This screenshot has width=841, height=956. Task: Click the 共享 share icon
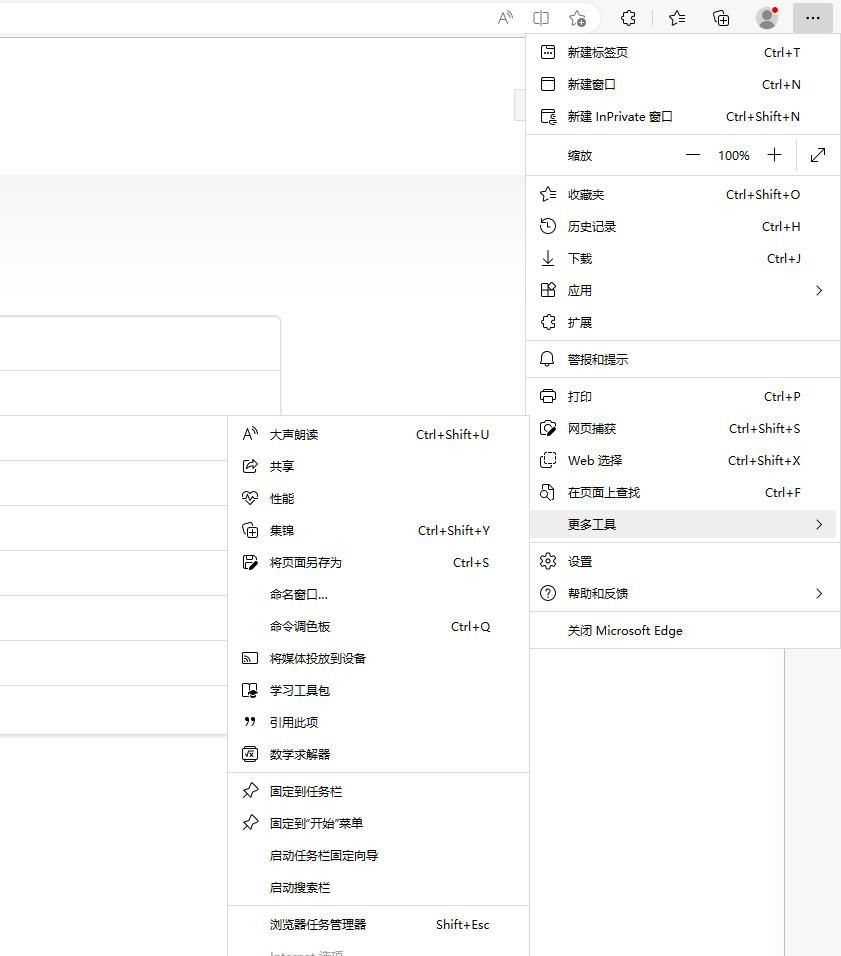coord(250,466)
